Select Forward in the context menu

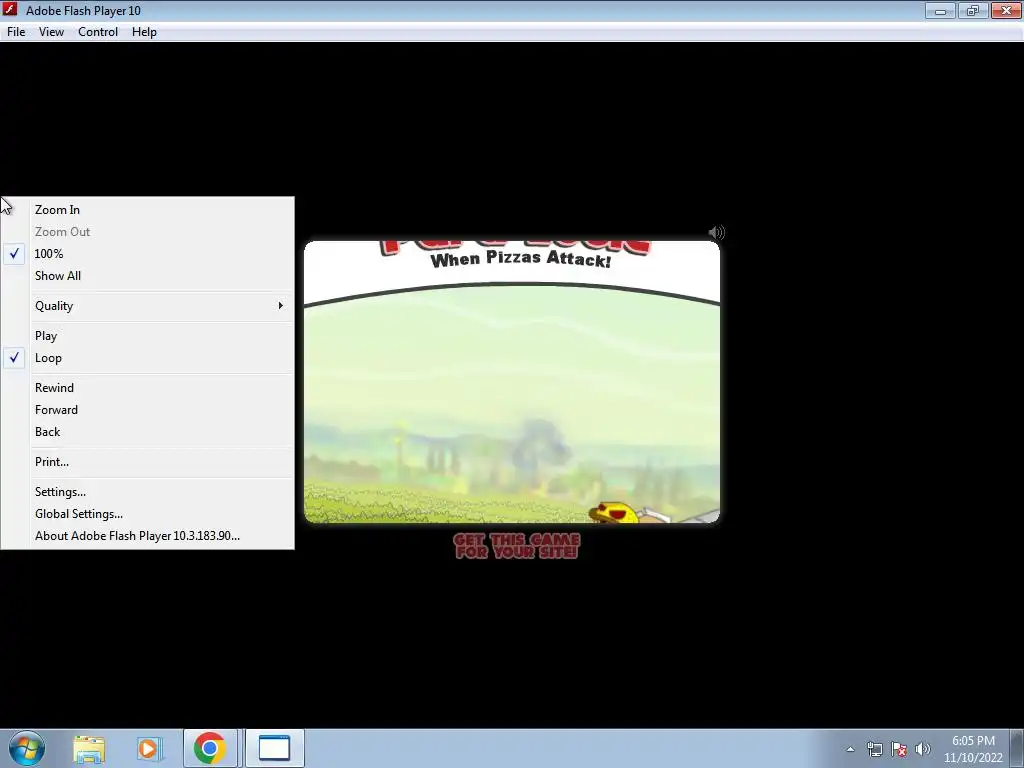[148, 410]
